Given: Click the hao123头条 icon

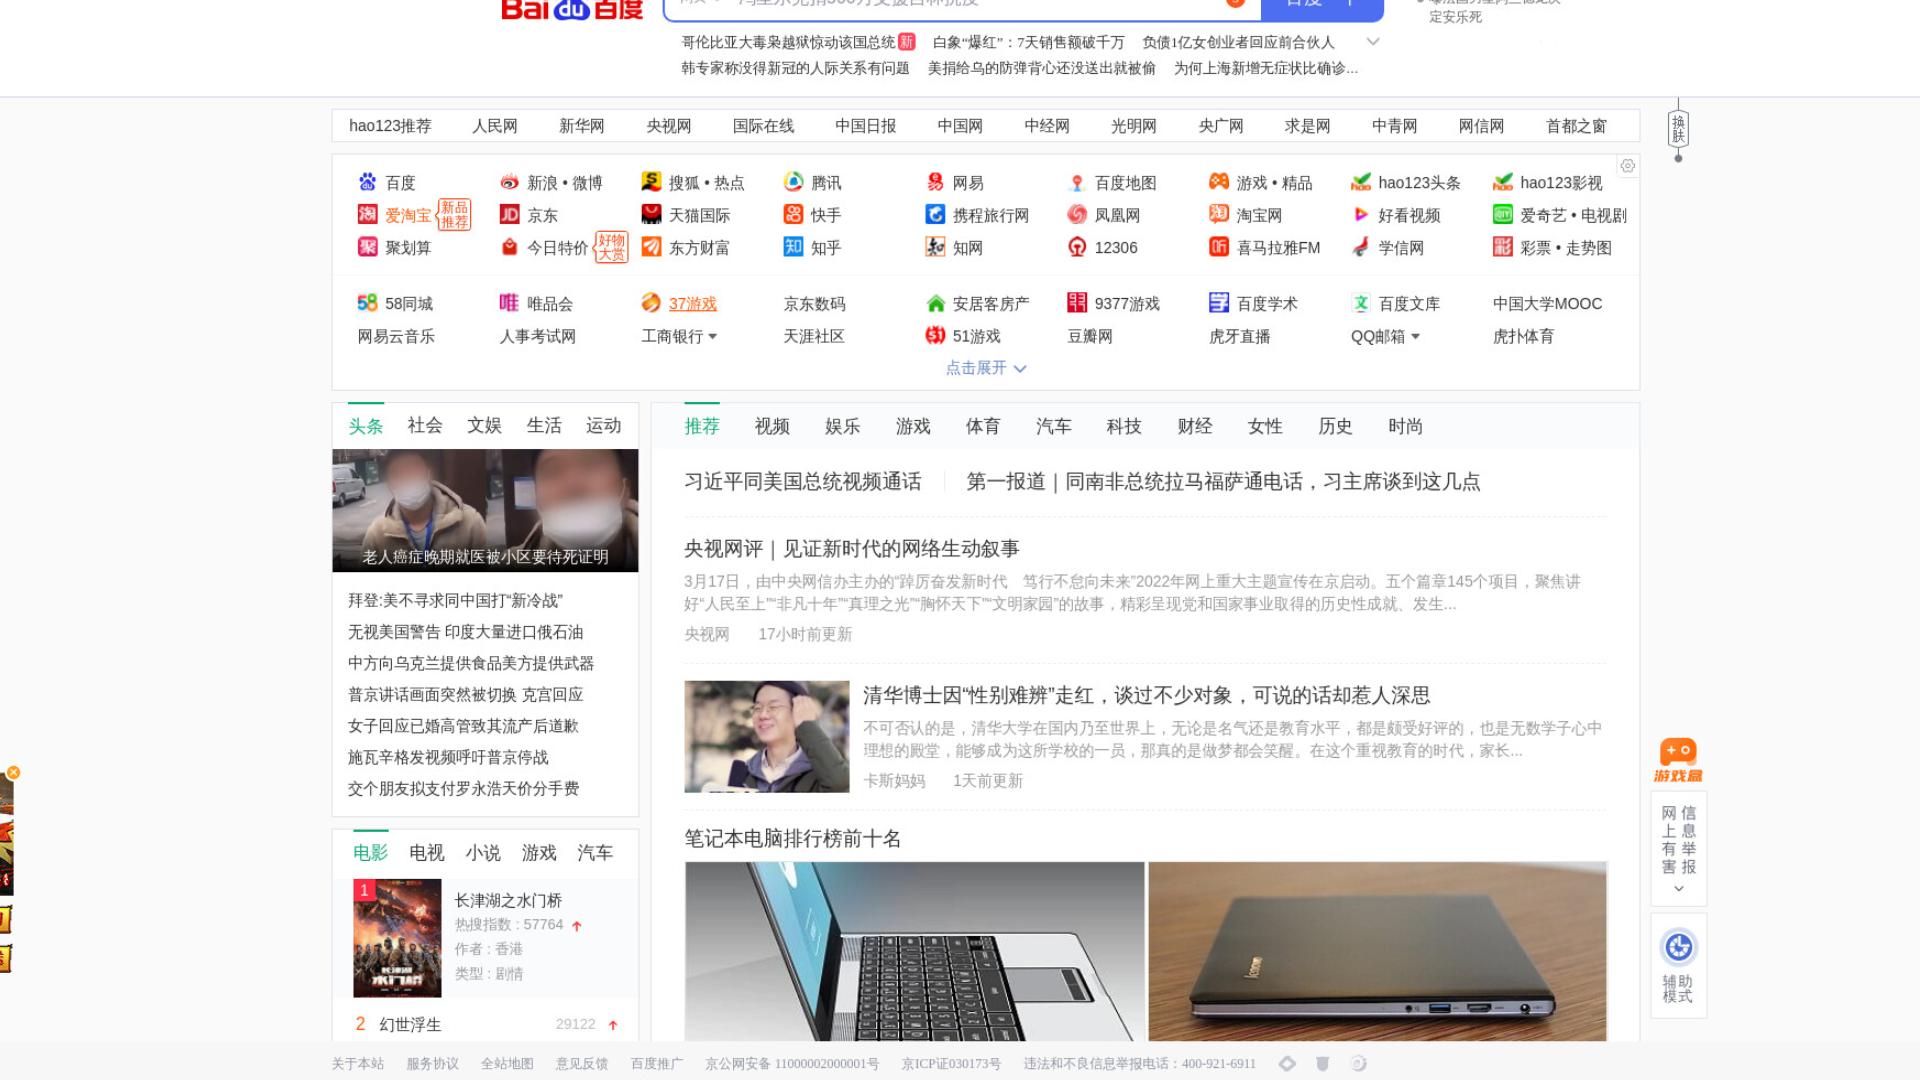Looking at the screenshot, I should 1361,182.
